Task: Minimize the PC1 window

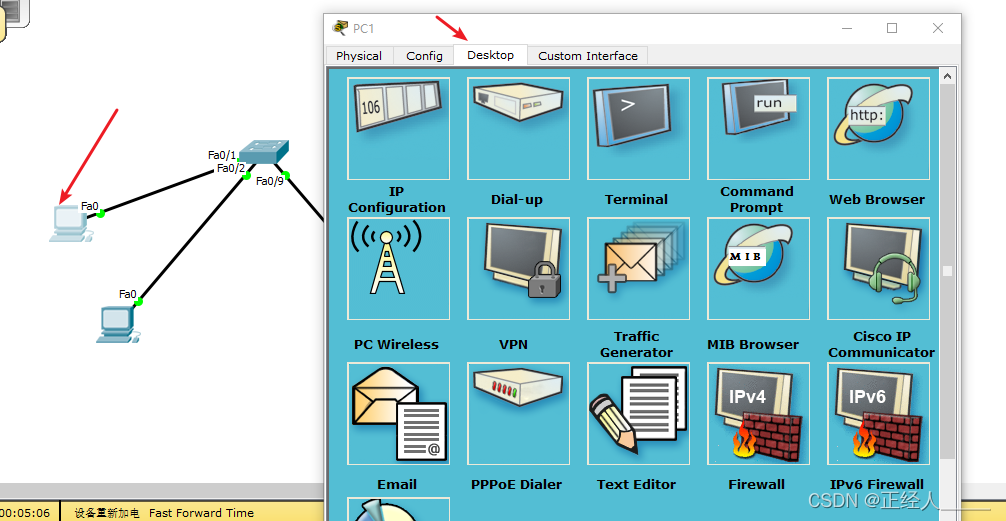Action: (848, 28)
